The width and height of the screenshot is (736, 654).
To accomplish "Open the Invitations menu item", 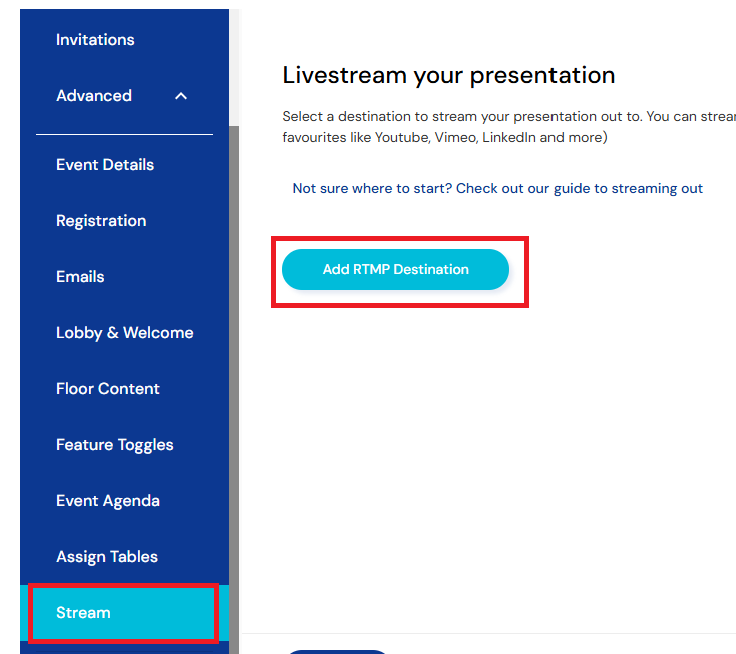I will tap(95, 40).
